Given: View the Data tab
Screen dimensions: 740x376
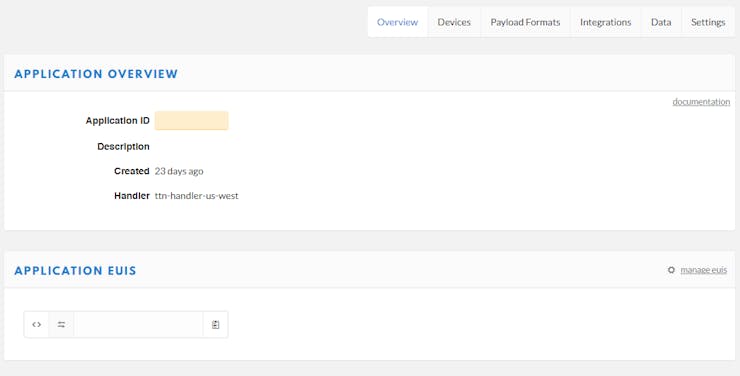Looking at the screenshot, I should tap(661, 22).
